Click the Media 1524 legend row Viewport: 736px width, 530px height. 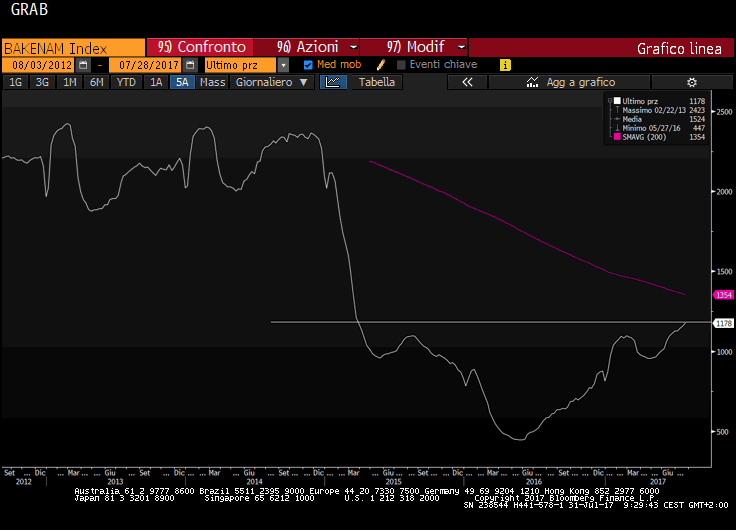click(x=659, y=119)
